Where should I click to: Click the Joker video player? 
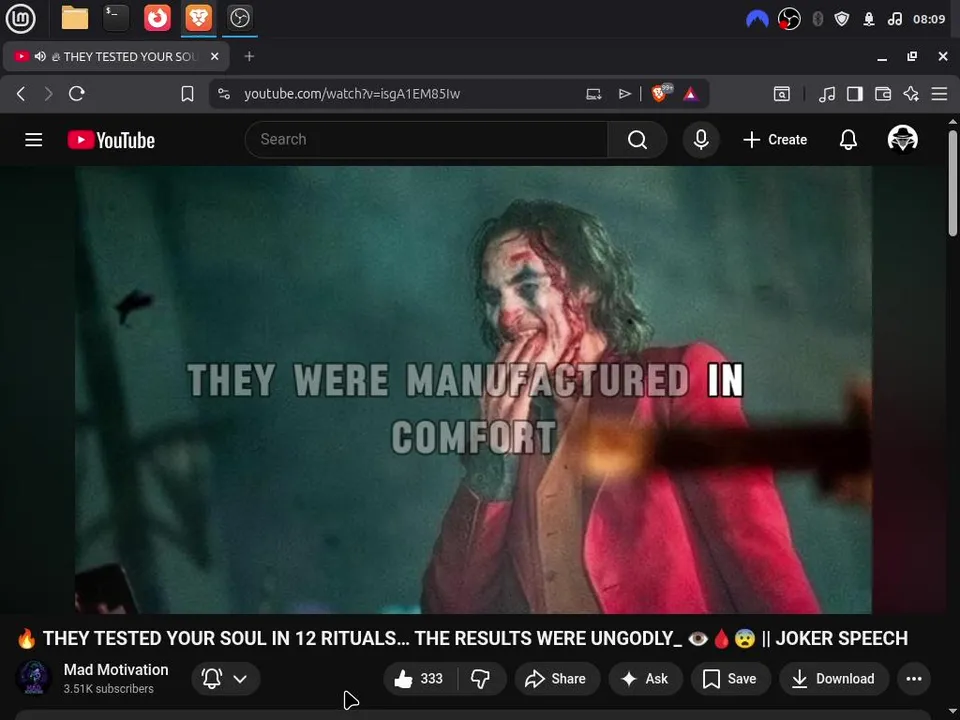pyautogui.click(x=473, y=389)
